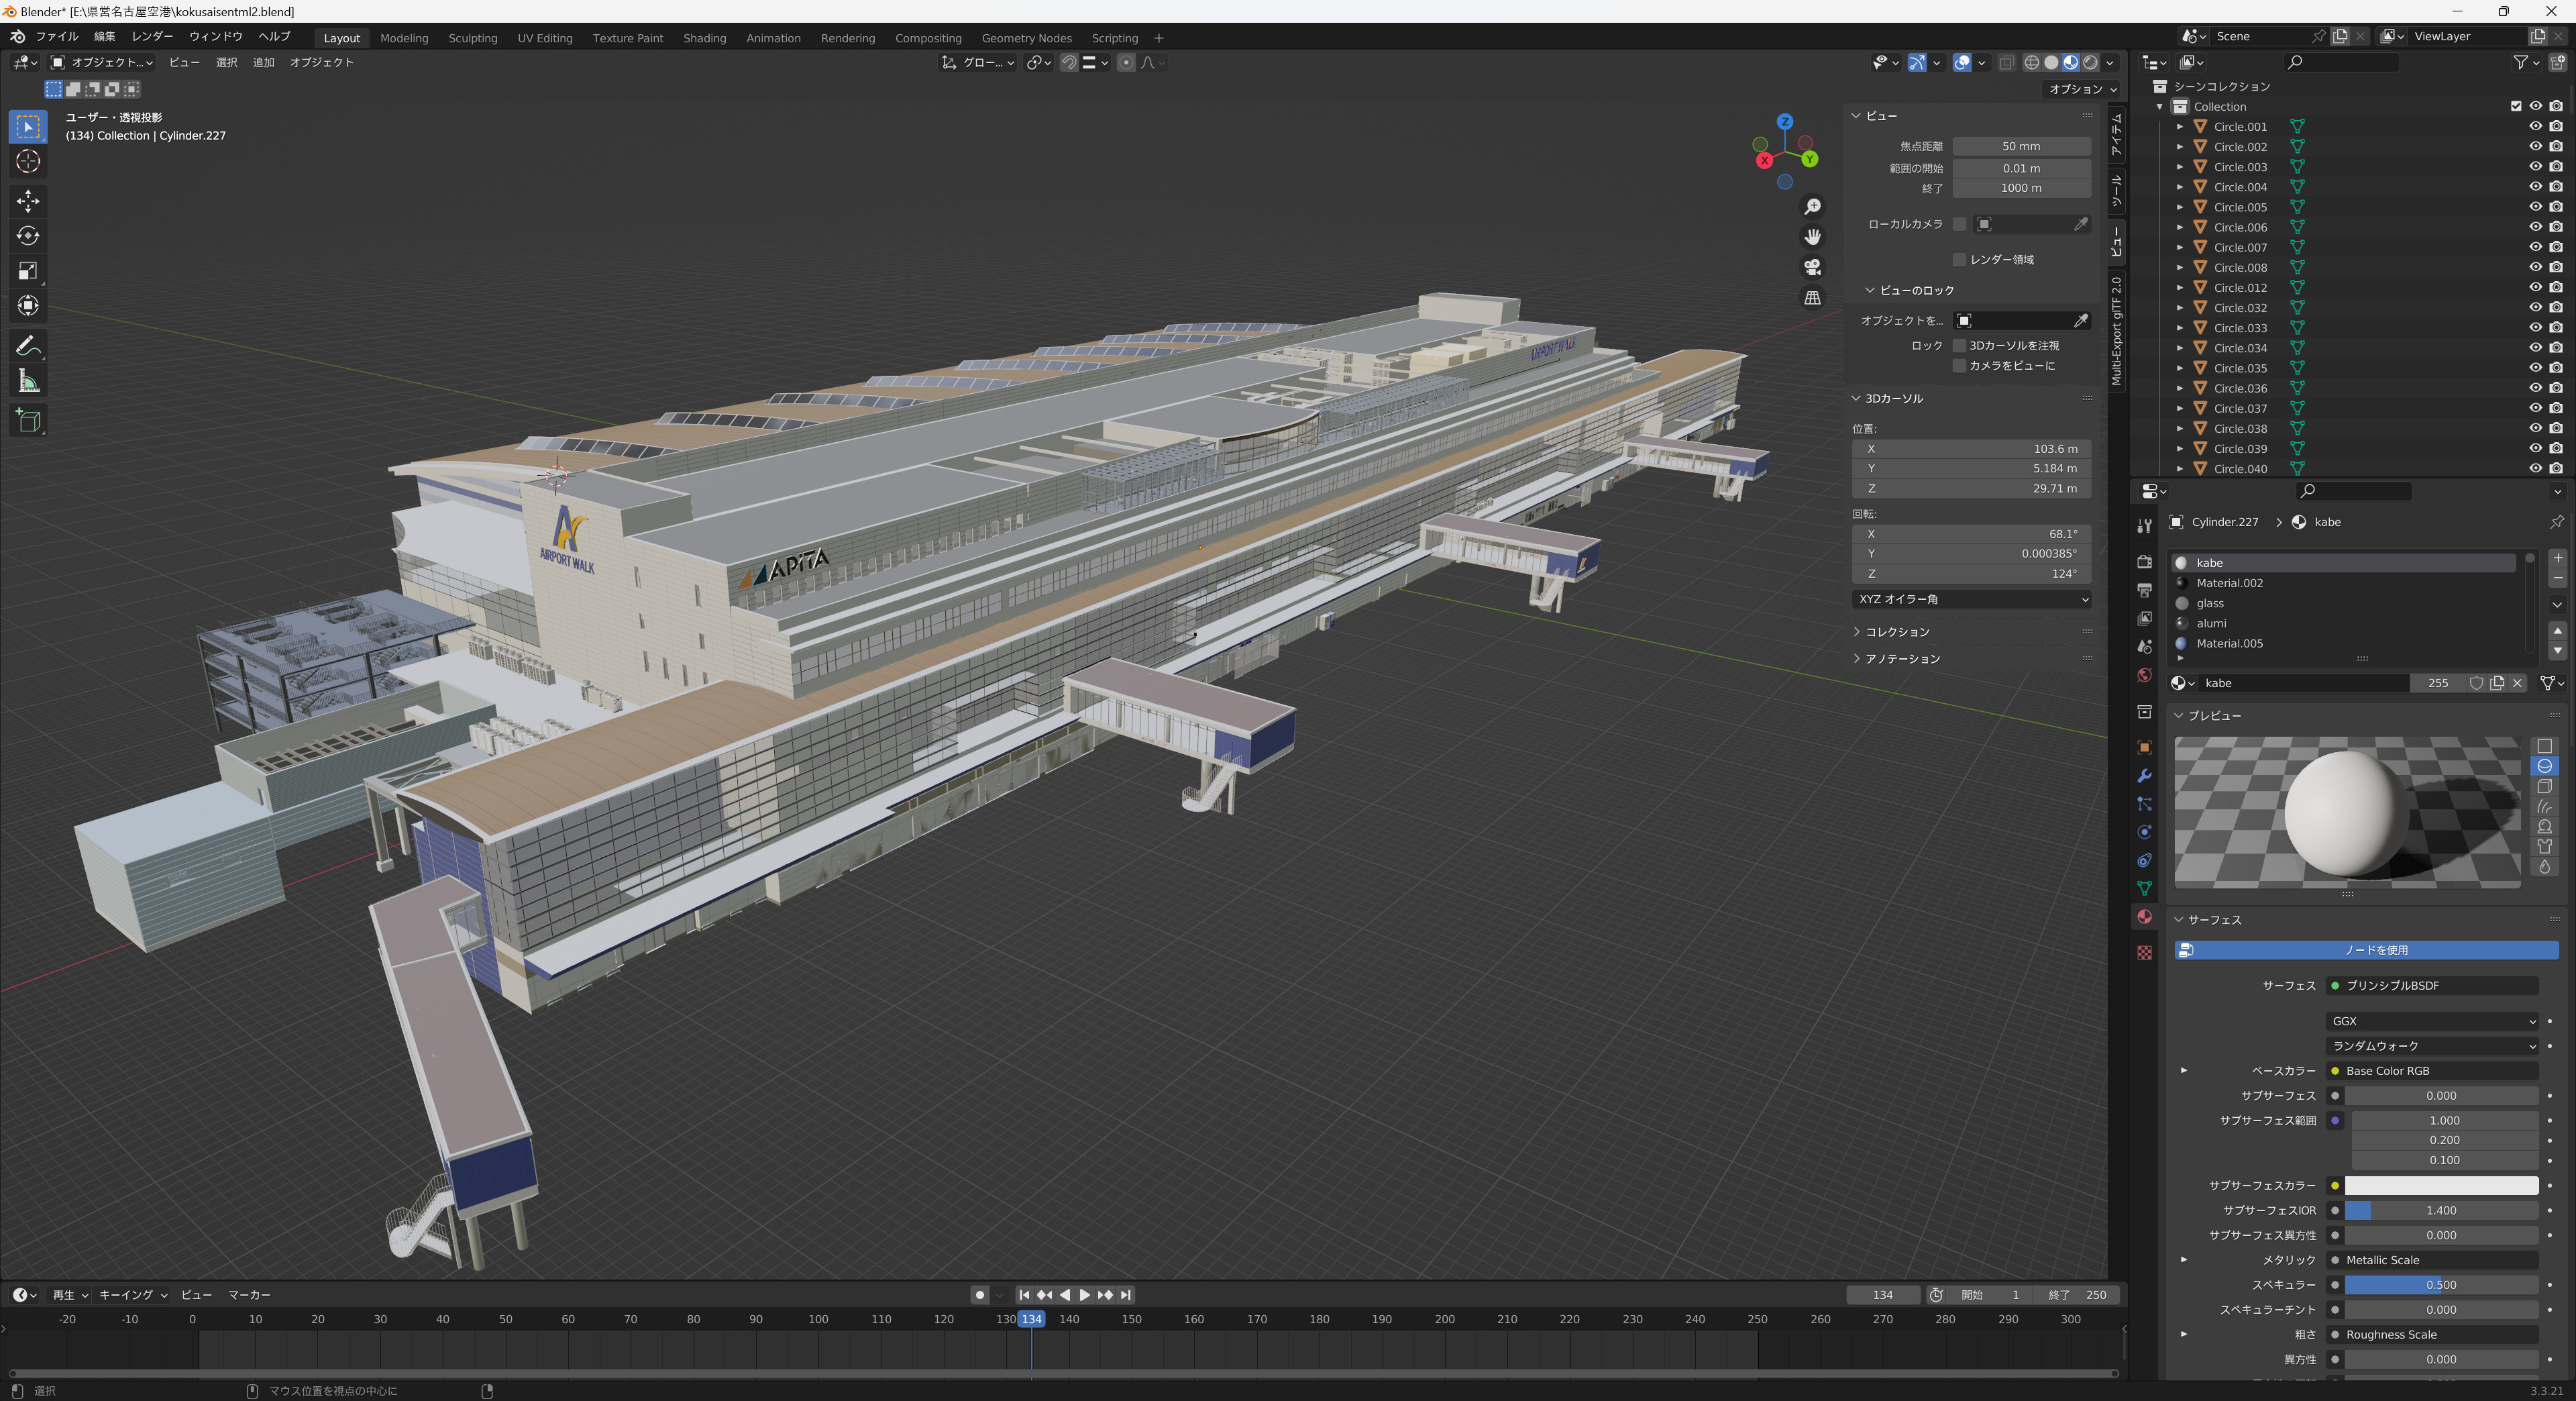Open Material properties tab icon
This screenshot has width=2576, height=1401.
point(2144,916)
